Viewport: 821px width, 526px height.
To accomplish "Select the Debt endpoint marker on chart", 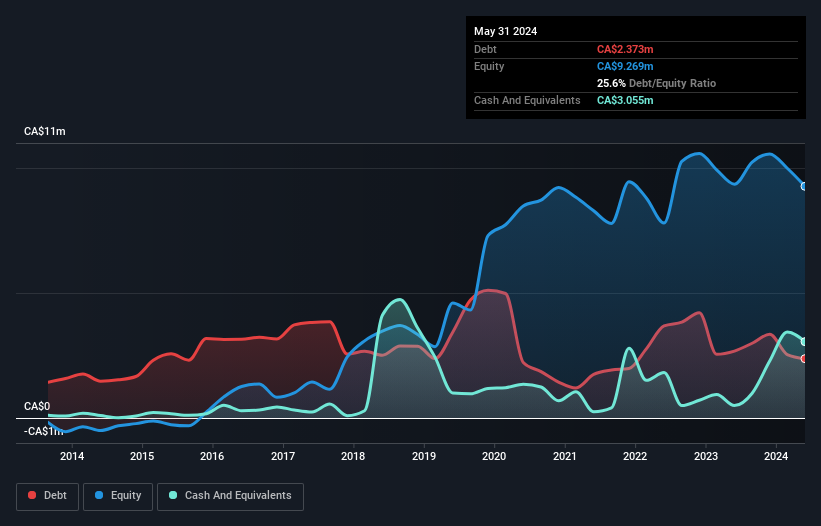I will (804, 359).
